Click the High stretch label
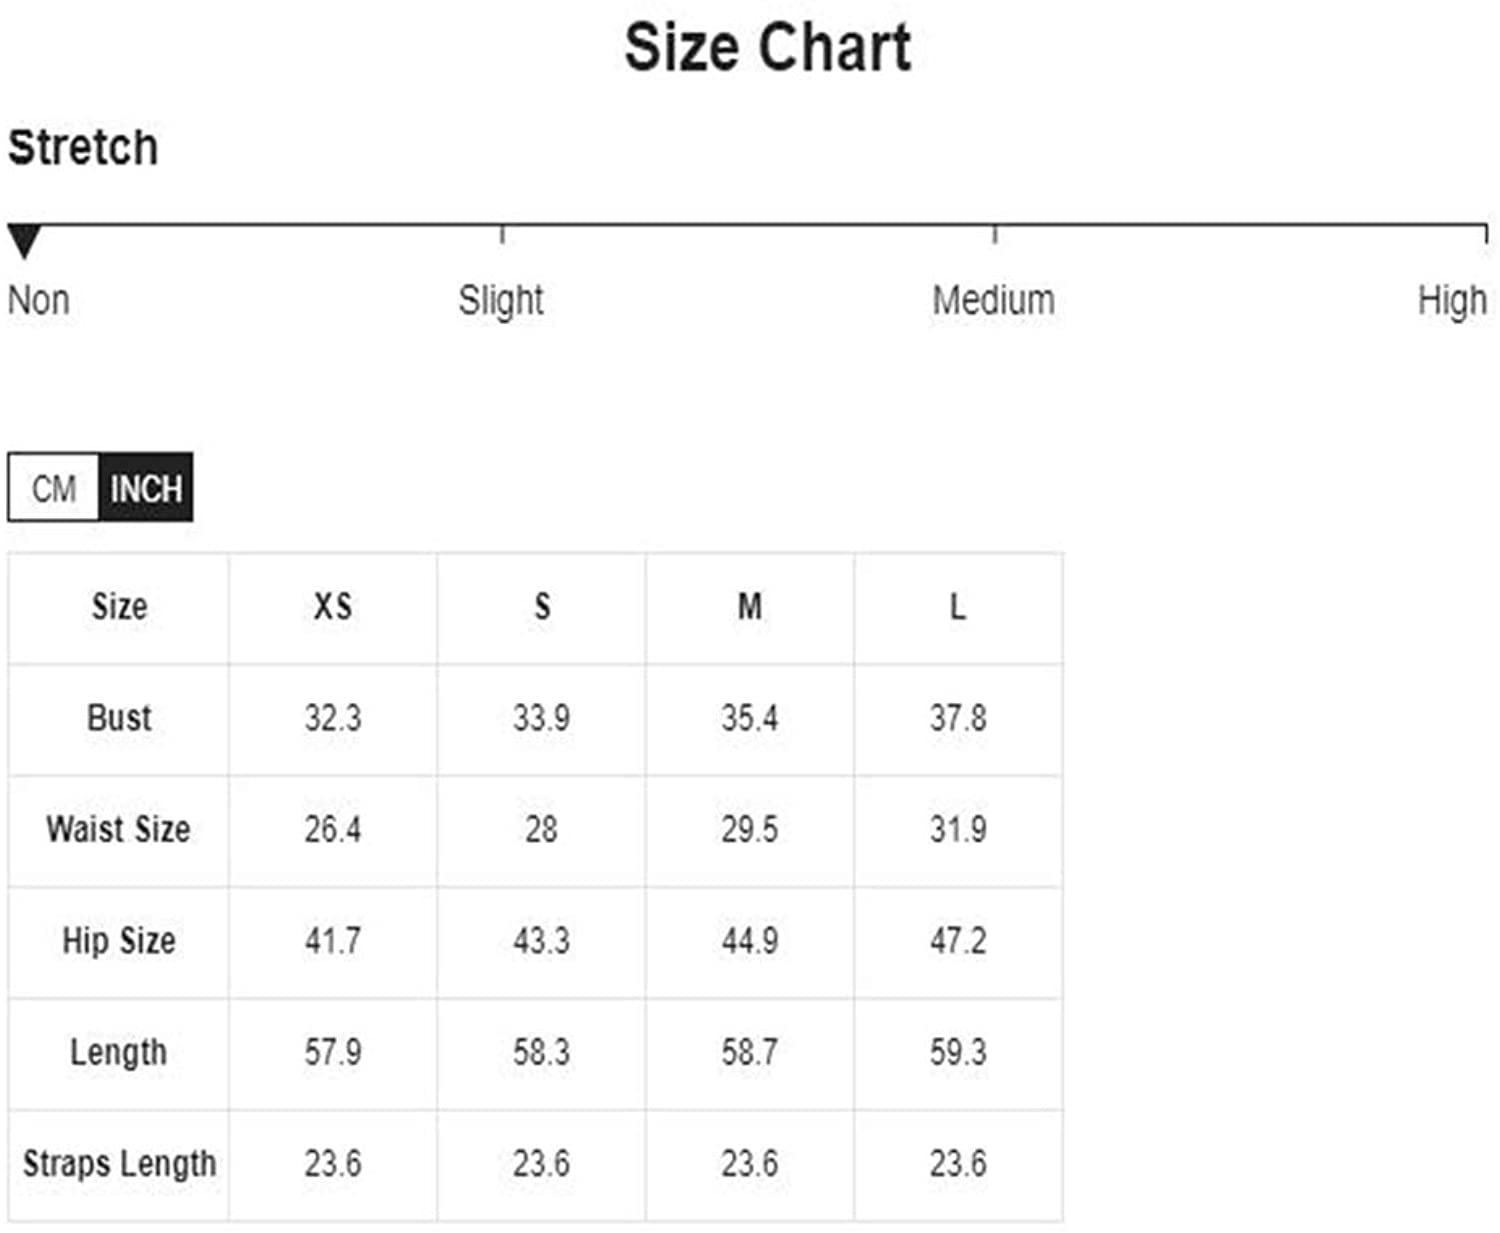Viewport: 1500px width, 1233px height. click(x=1451, y=300)
